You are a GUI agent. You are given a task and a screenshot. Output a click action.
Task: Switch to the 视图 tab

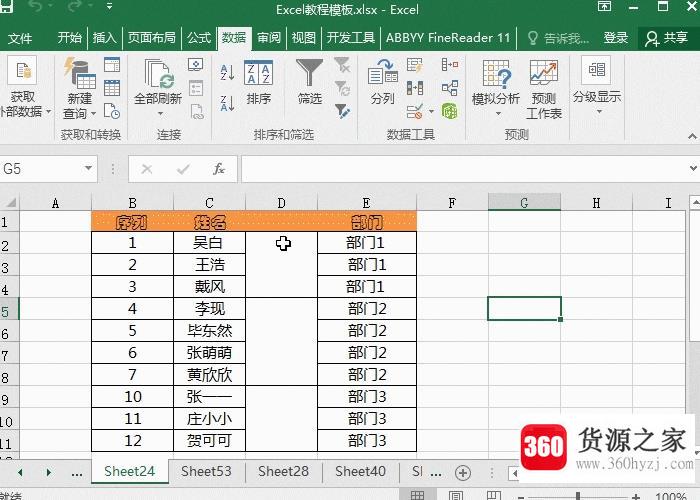pyautogui.click(x=304, y=38)
